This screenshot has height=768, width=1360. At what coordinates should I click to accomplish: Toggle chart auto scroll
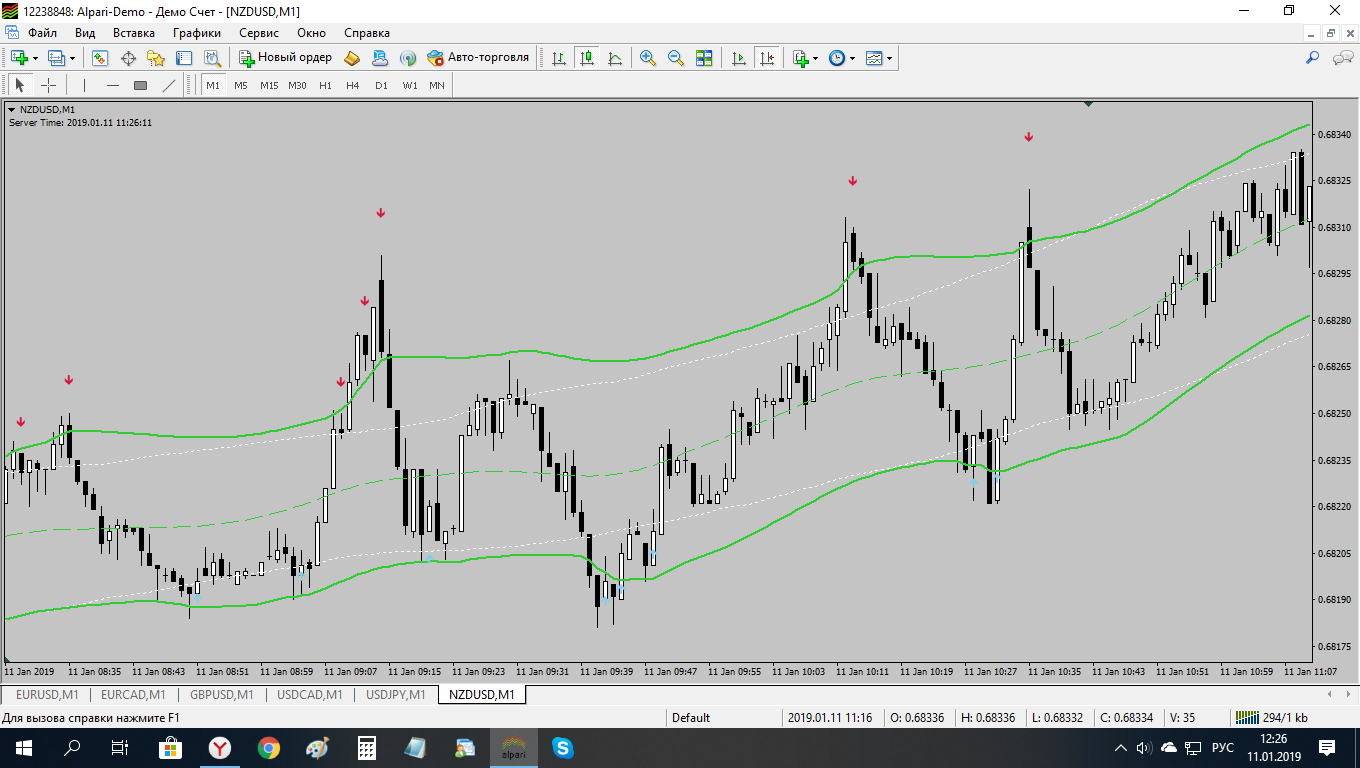(739, 58)
